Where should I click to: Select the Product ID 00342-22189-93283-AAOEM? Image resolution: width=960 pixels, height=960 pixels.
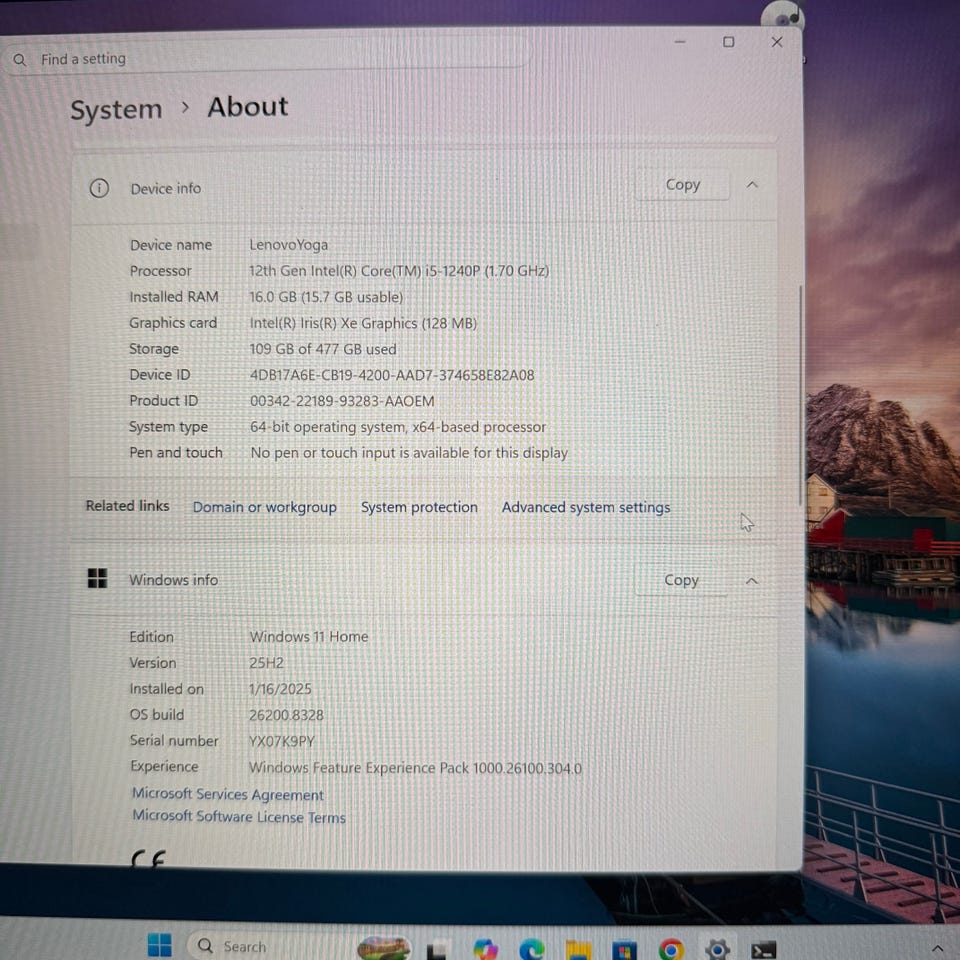(342, 401)
